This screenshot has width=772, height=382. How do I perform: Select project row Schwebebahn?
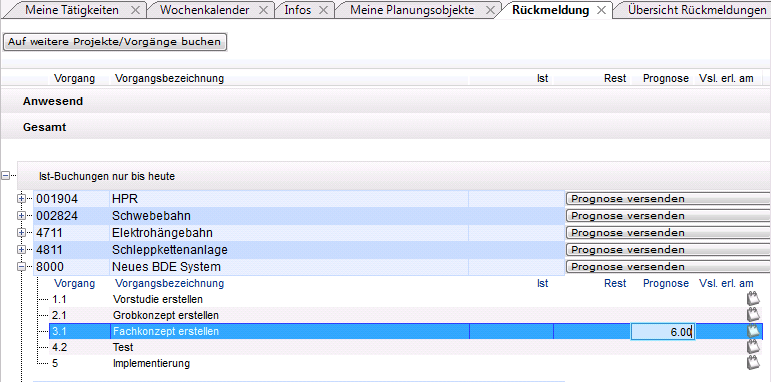[x=299, y=216]
